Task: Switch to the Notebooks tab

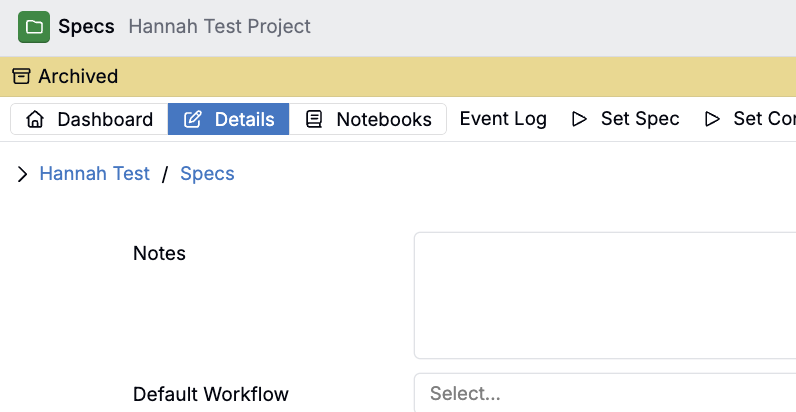Action: (x=368, y=119)
